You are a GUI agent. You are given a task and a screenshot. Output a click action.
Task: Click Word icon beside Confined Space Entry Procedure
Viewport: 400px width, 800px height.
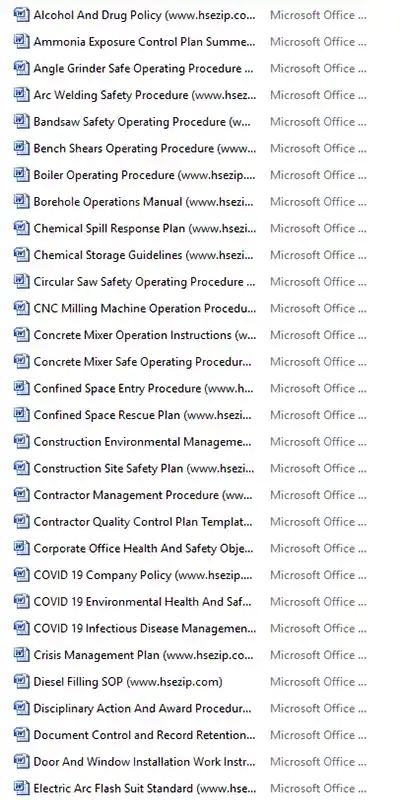coord(21,388)
